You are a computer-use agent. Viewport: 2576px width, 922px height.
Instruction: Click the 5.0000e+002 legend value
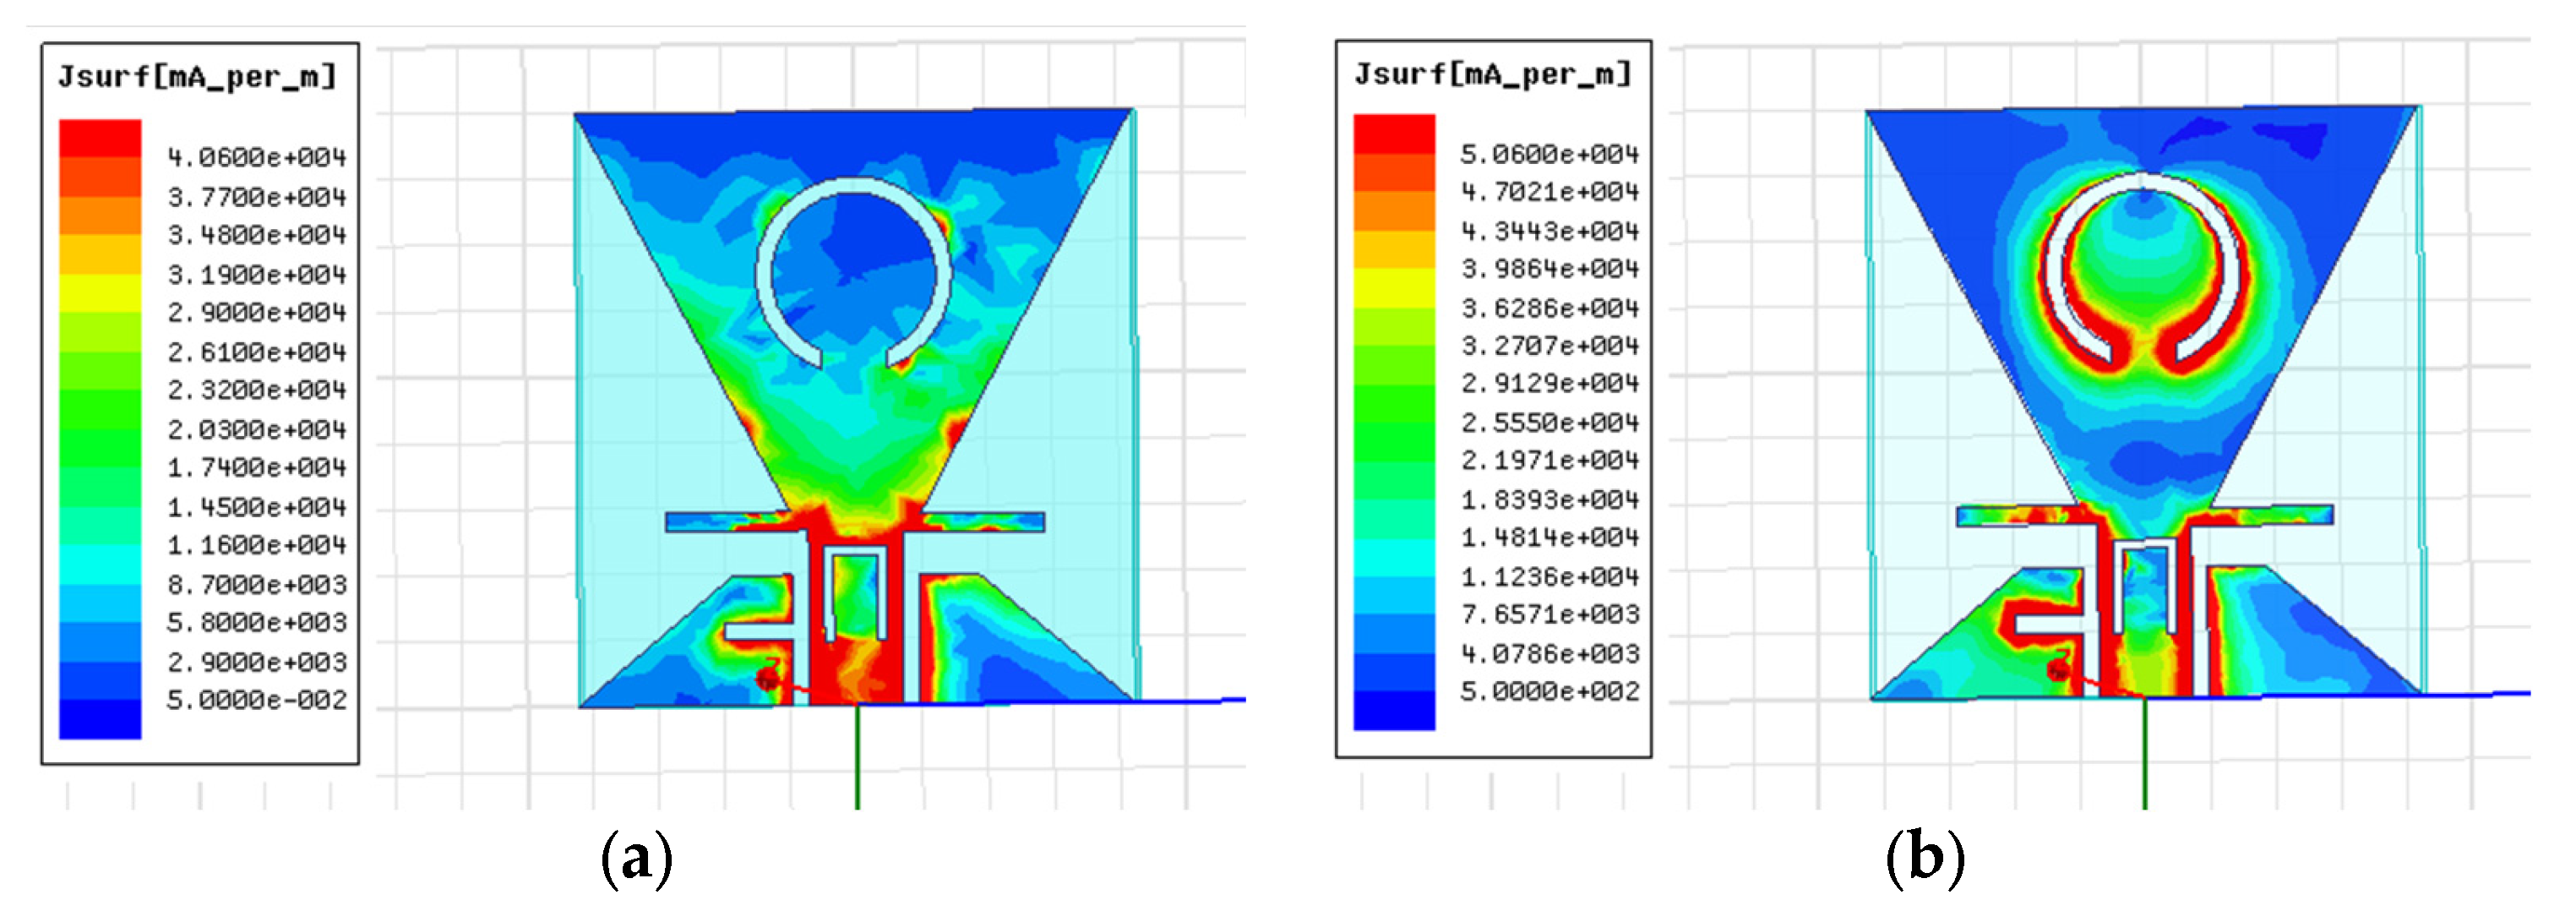pyautogui.click(x=1549, y=691)
